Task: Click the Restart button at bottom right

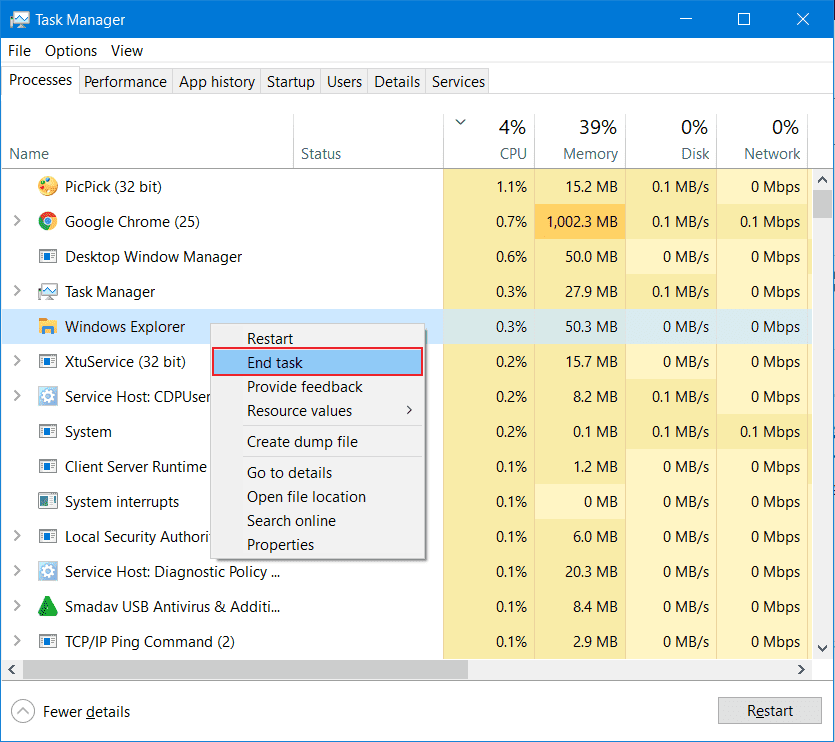Action: (769, 711)
